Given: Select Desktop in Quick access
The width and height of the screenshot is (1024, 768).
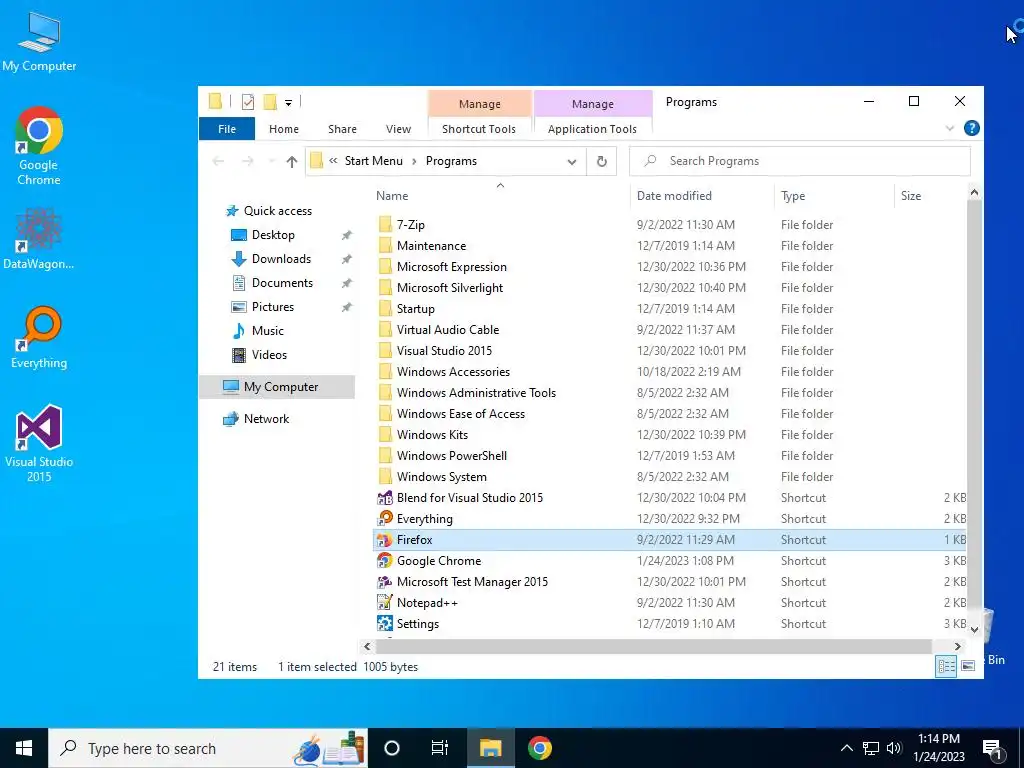Looking at the screenshot, I should click(x=273, y=235).
